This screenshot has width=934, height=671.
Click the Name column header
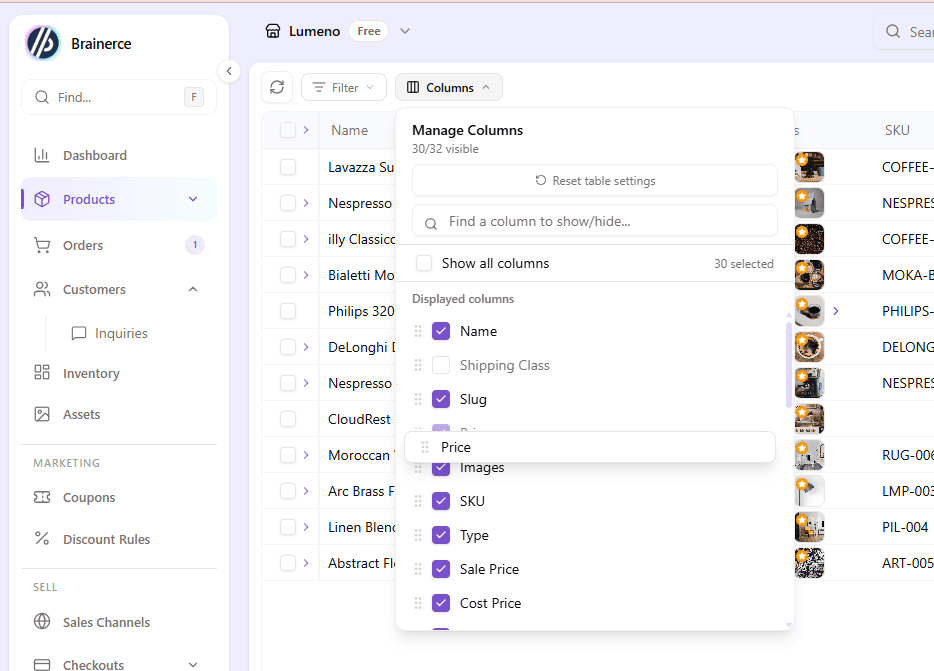[349, 130]
